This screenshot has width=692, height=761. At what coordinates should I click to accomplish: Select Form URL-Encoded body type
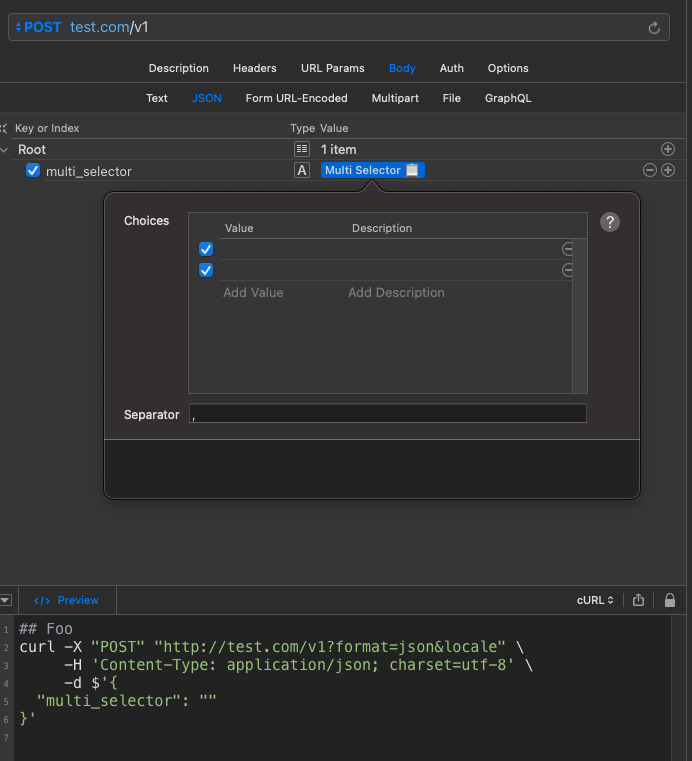pyautogui.click(x=297, y=99)
